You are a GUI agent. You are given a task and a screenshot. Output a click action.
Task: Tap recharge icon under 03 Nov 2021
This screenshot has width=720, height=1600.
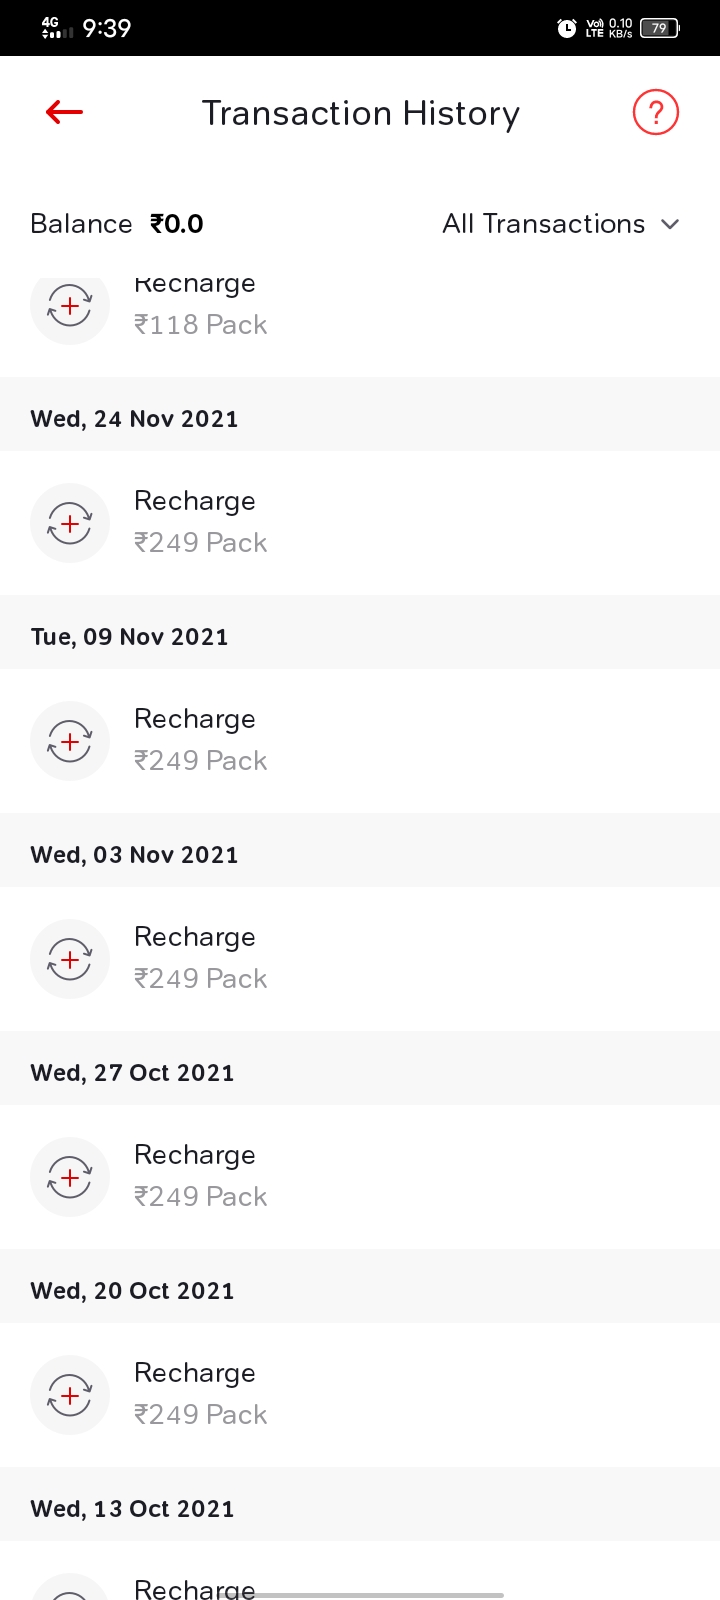tap(70, 959)
